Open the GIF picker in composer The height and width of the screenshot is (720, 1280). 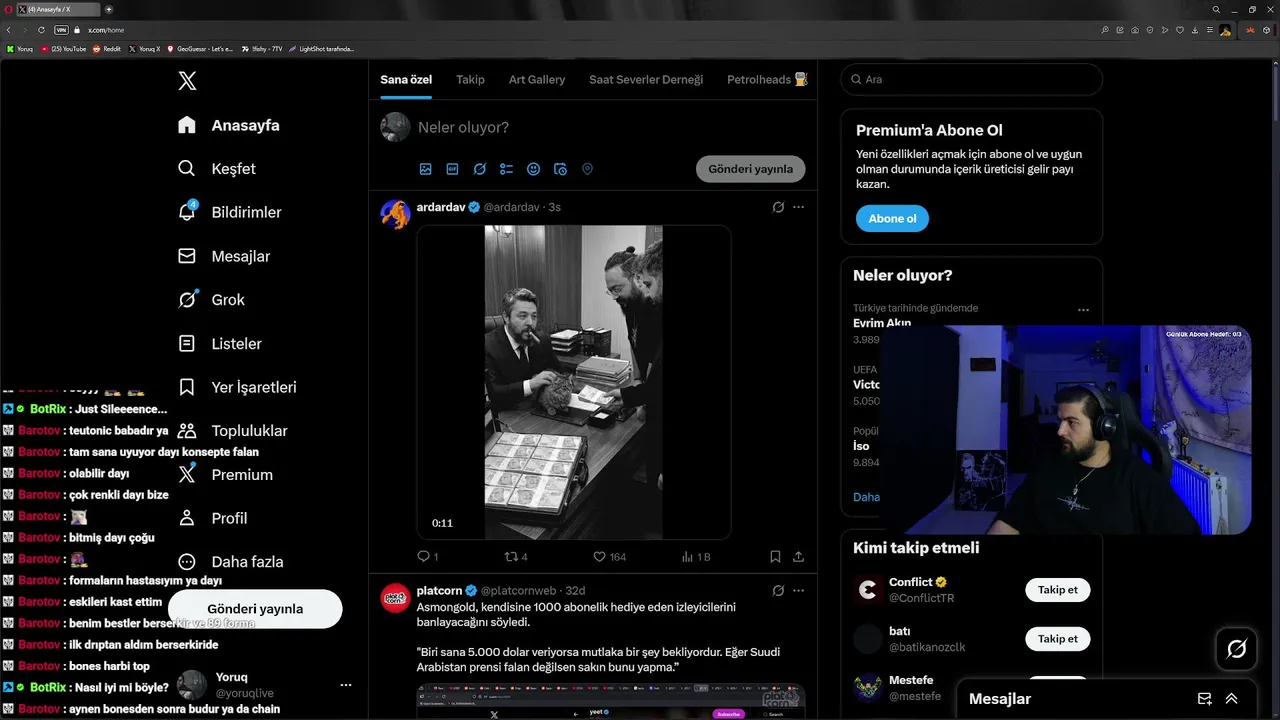coord(452,169)
